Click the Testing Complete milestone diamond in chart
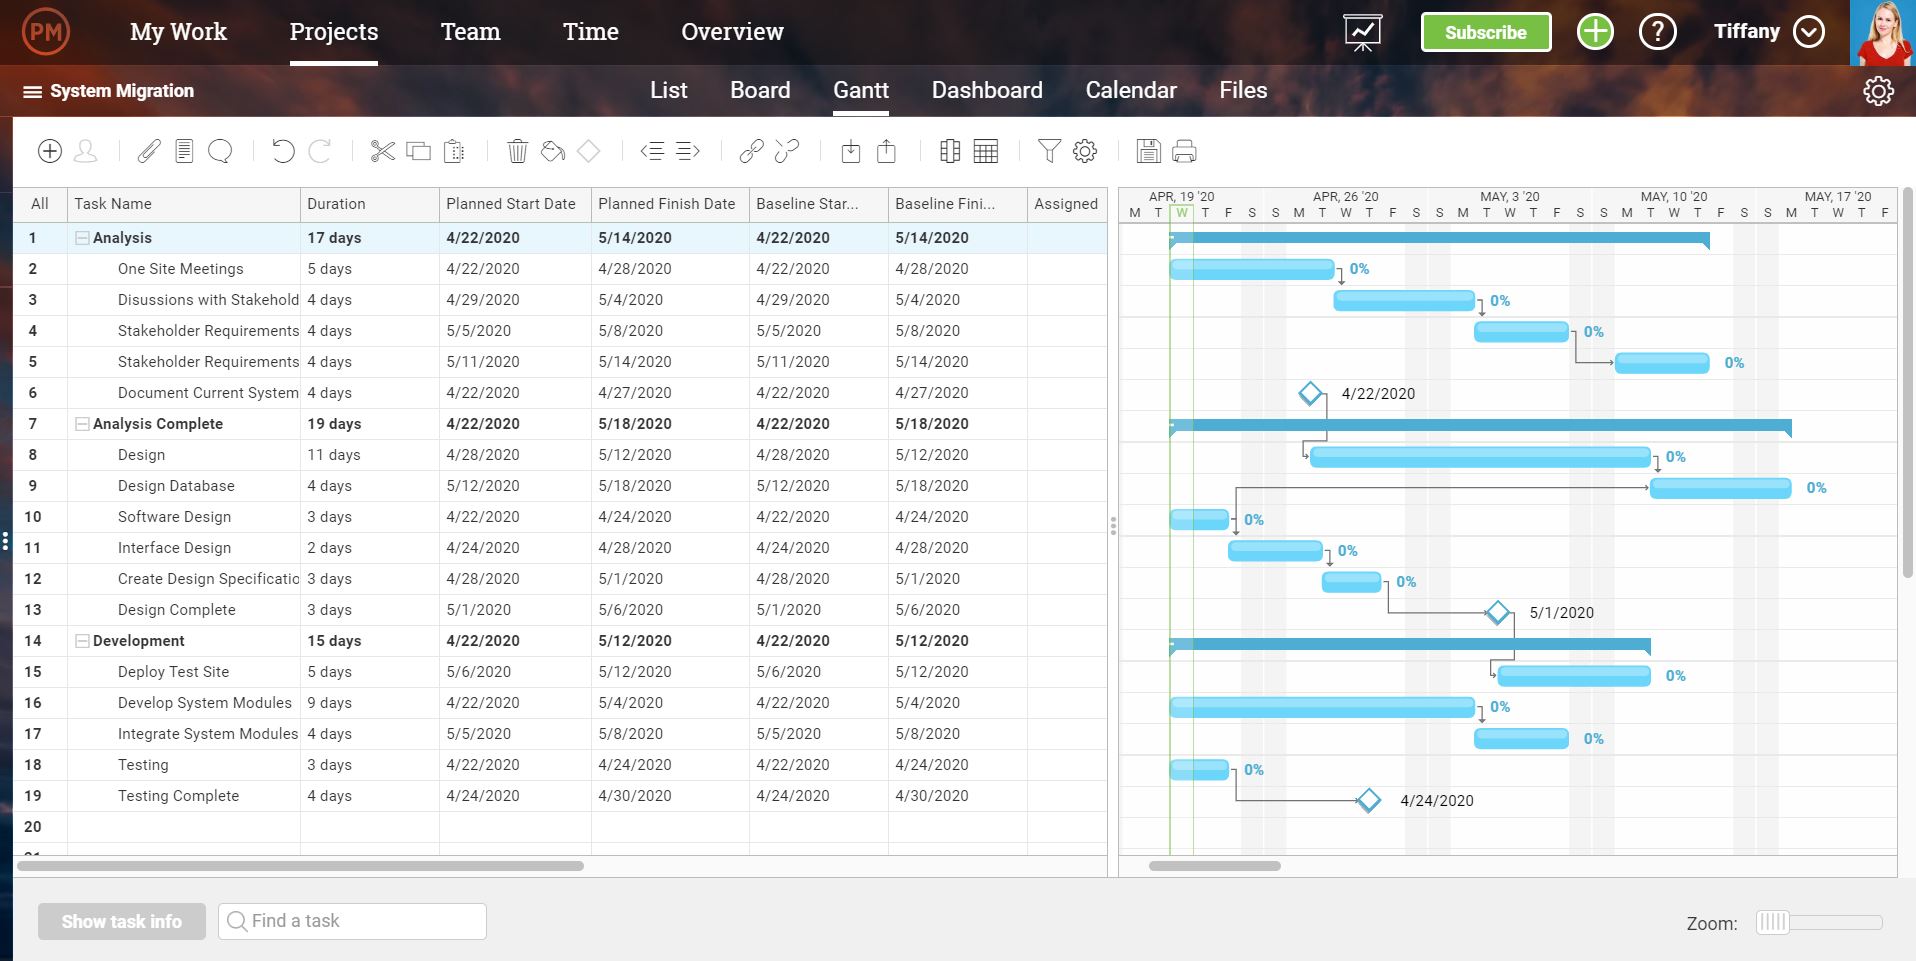The width and height of the screenshot is (1916, 961). click(1368, 800)
